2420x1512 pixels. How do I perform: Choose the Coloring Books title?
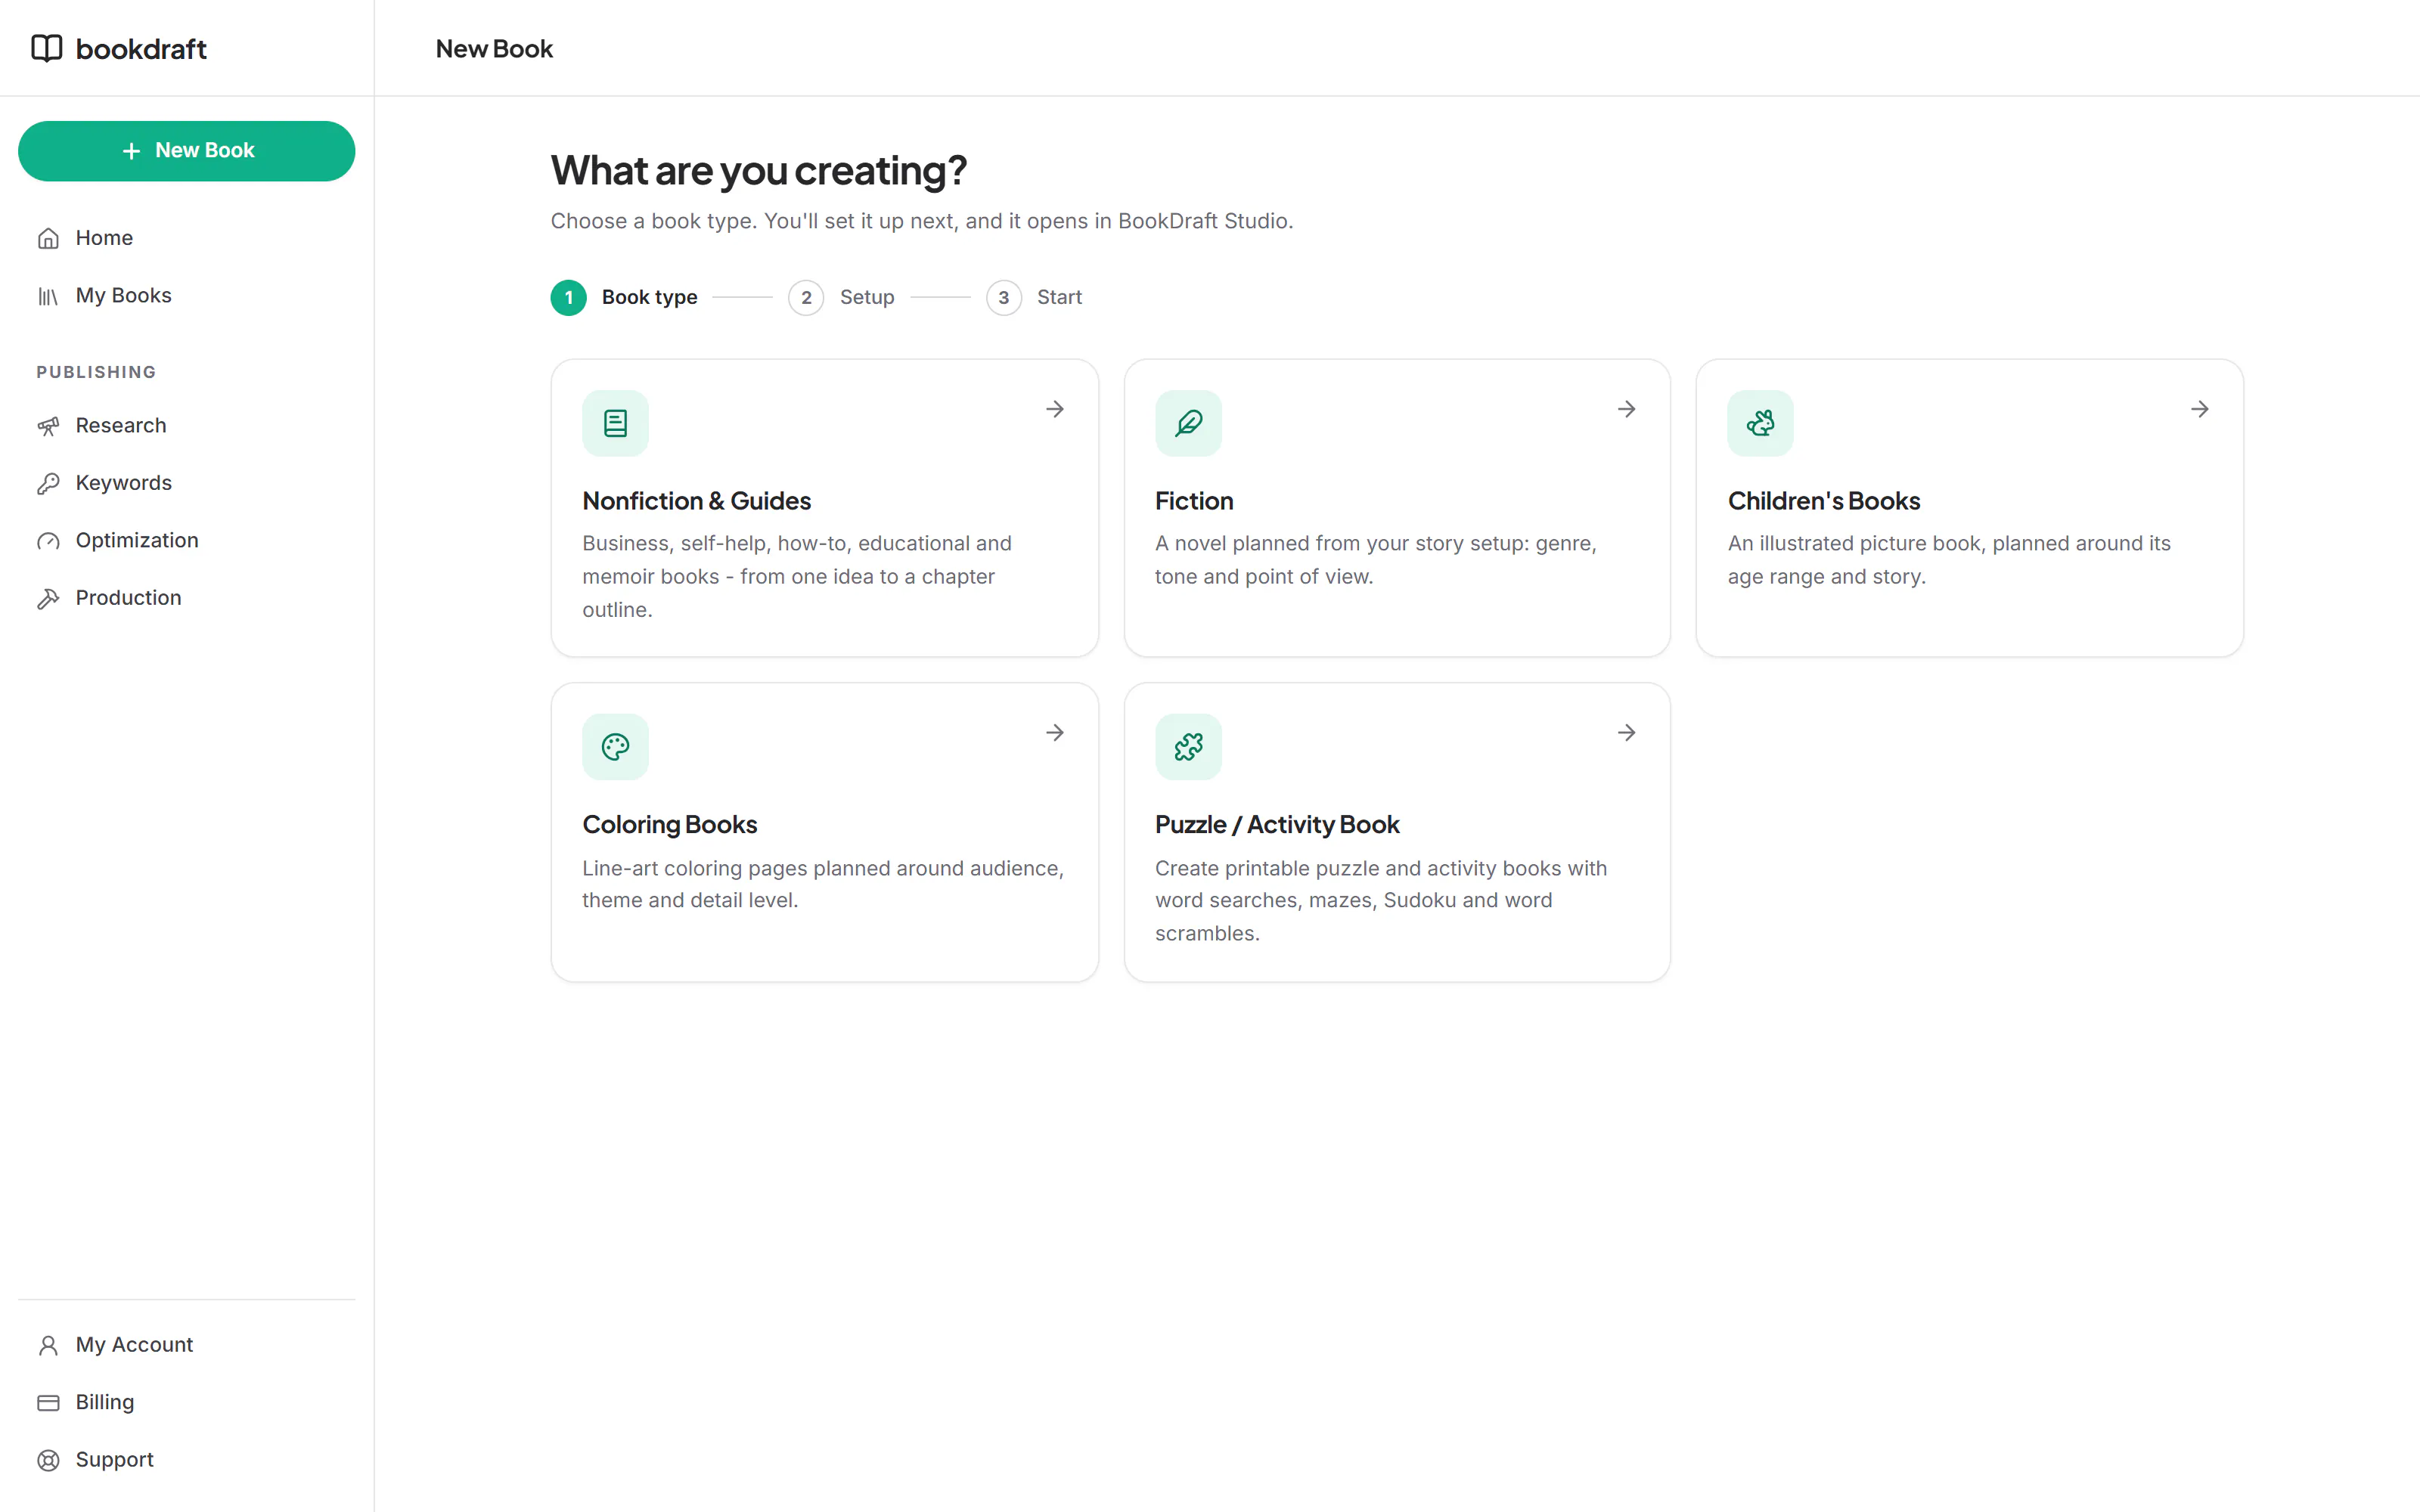click(x=670, y=825)
